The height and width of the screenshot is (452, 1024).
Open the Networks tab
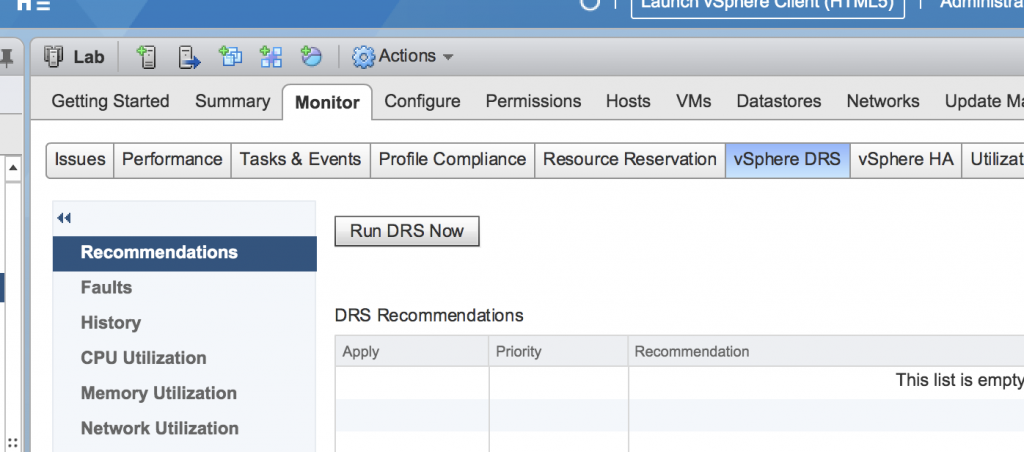pos(883,101)
